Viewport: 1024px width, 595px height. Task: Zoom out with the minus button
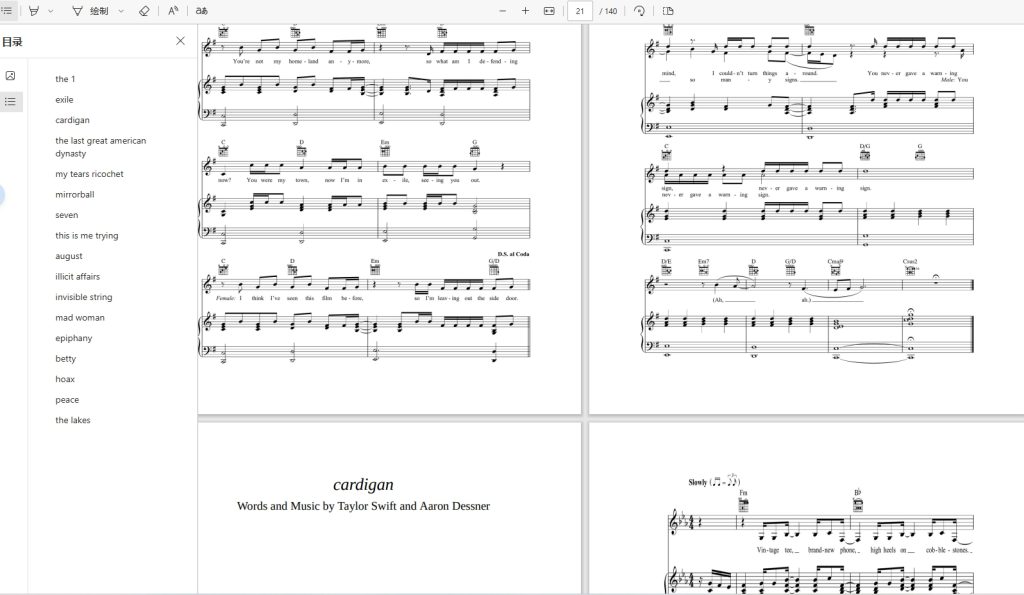[x=502, y=10]
